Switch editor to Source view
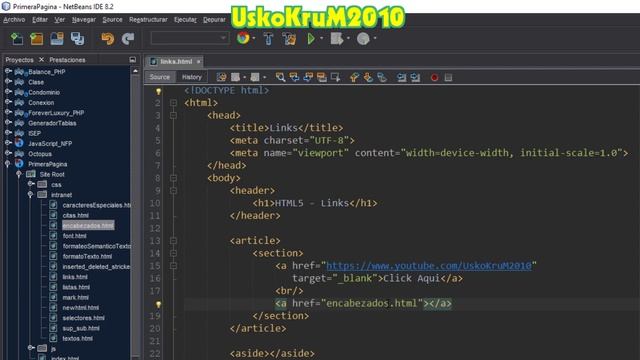 160,77
